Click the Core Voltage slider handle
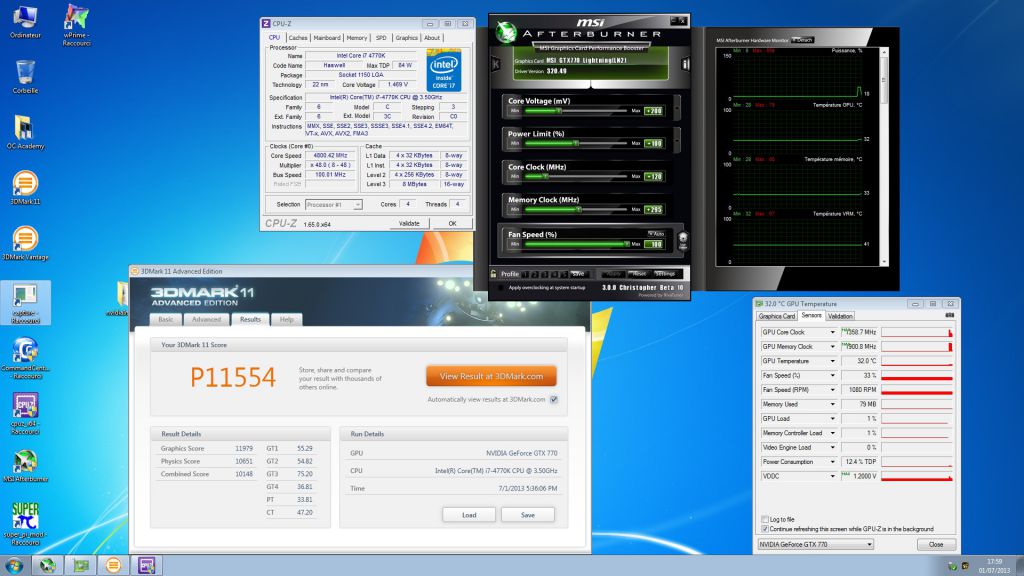 click(x=558, y=111)
